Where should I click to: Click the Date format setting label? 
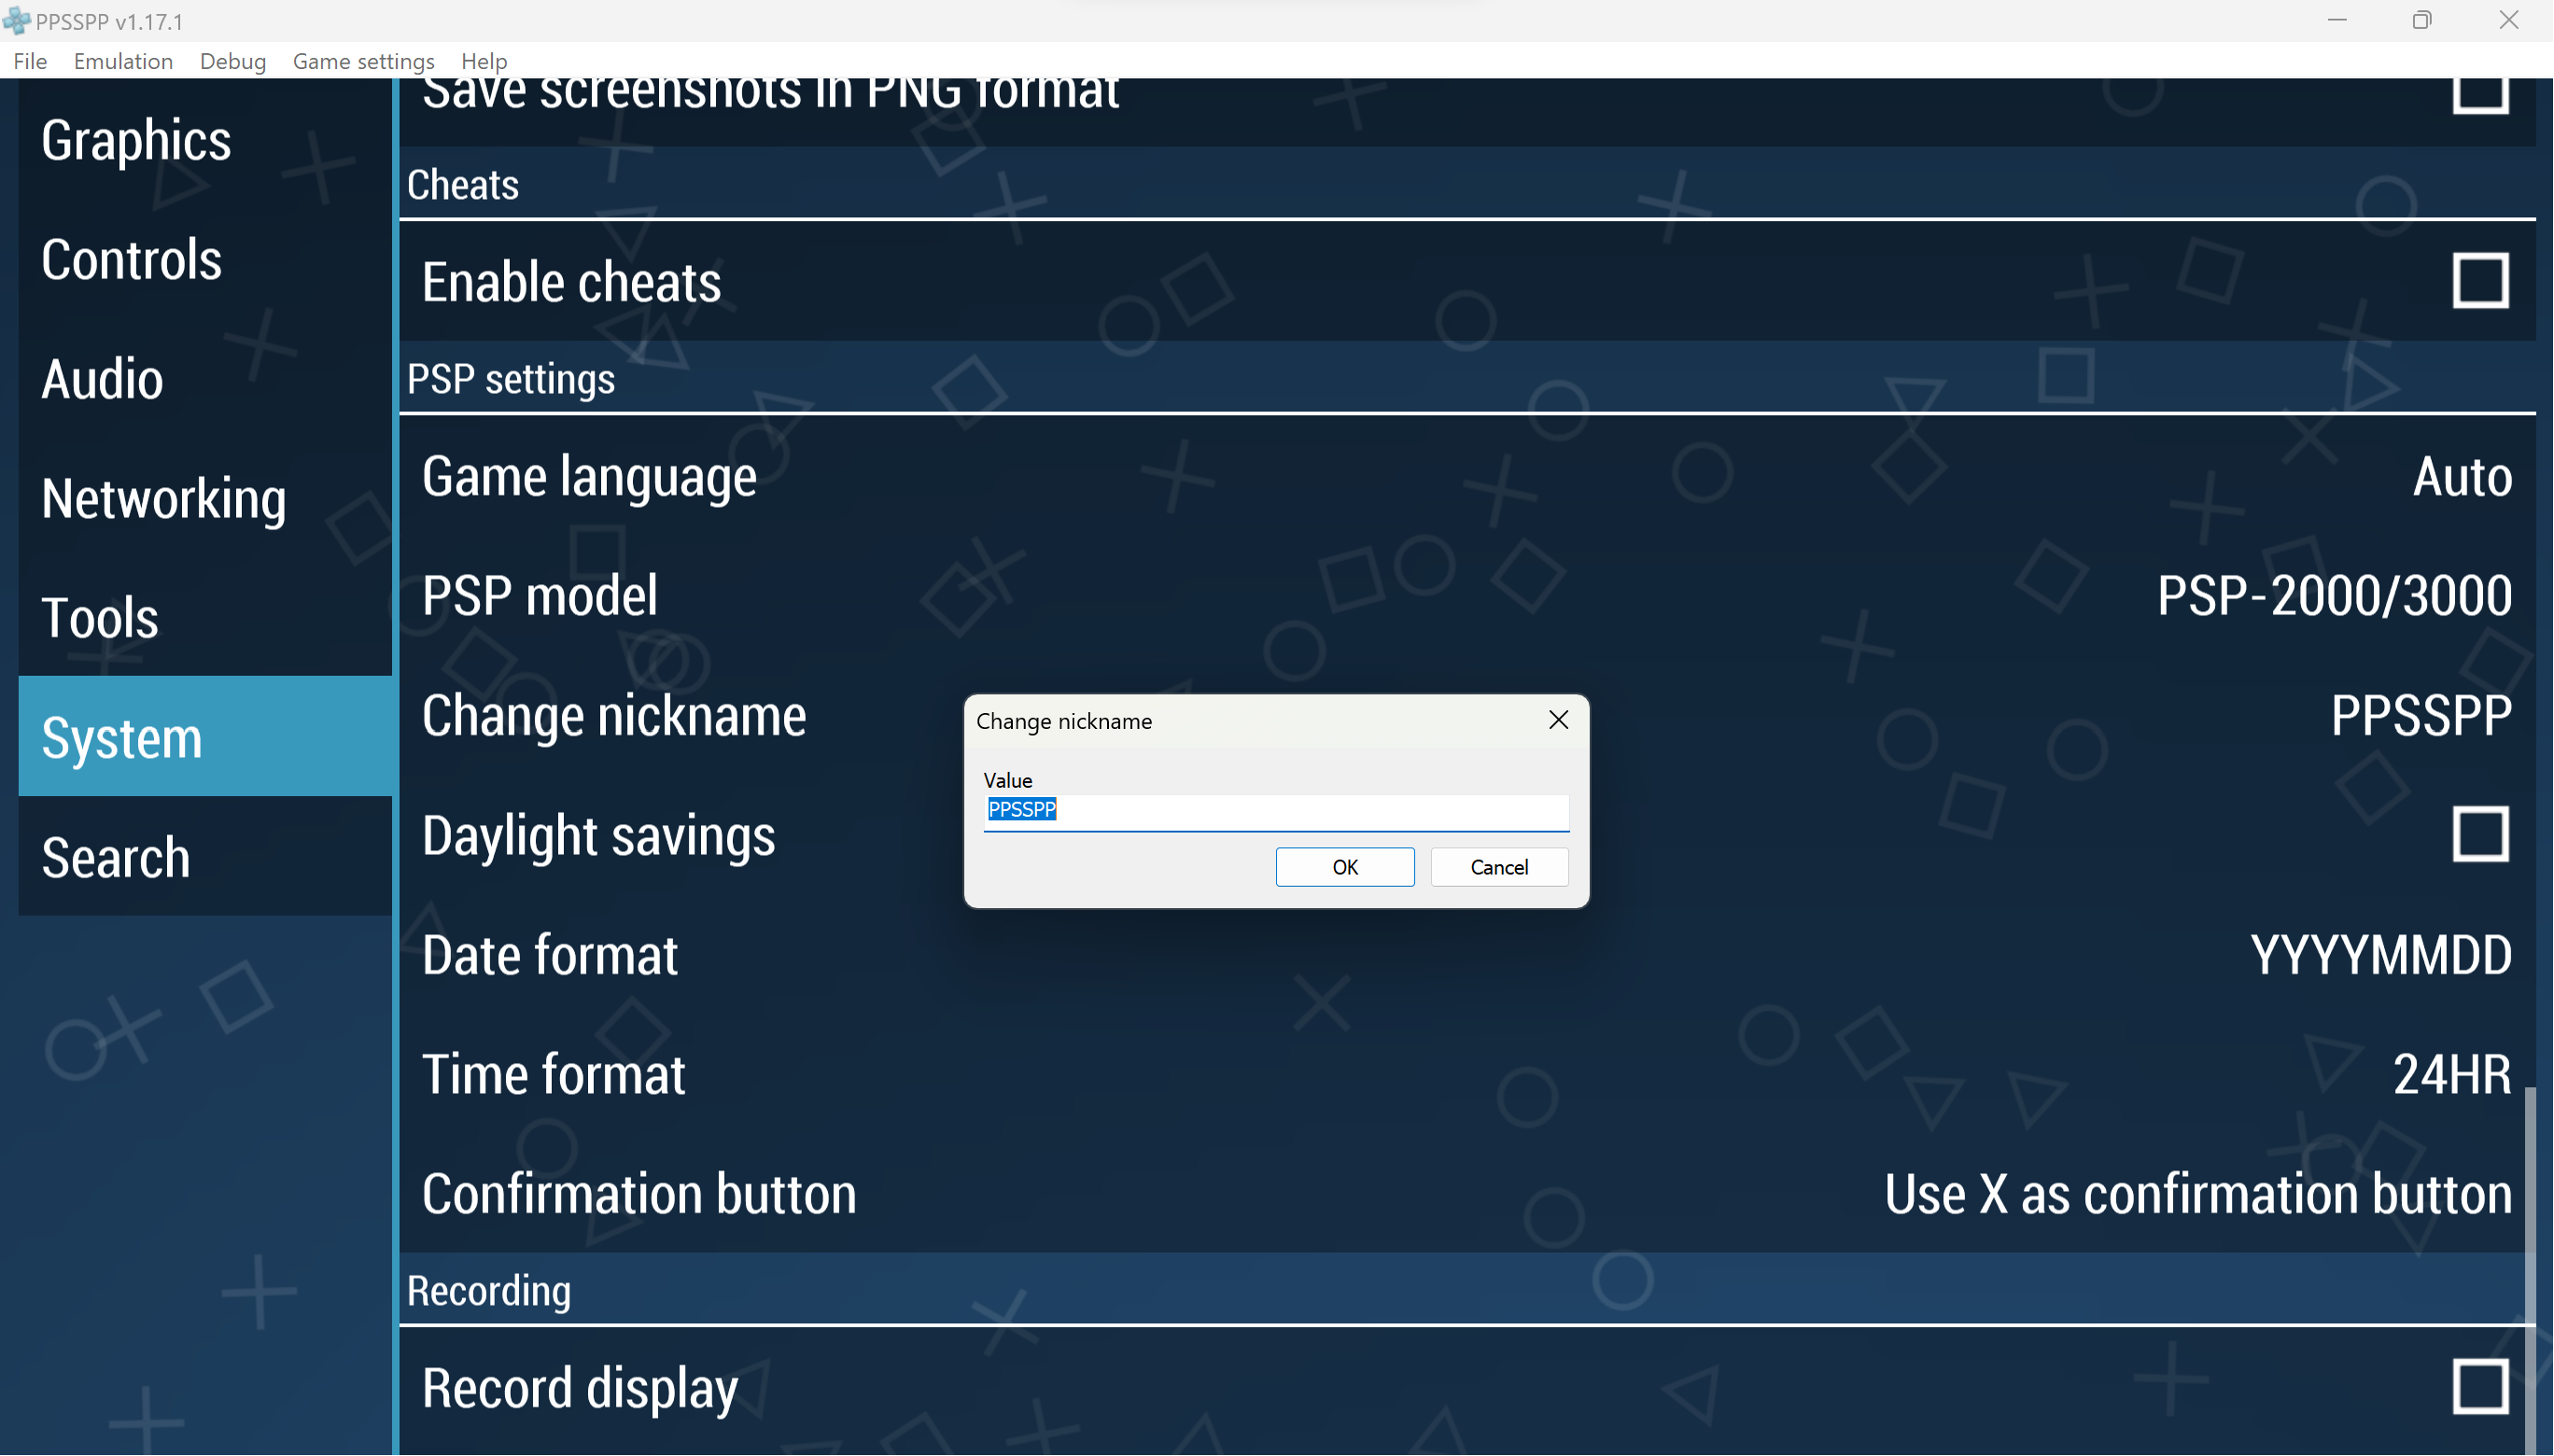tap(550, 954)
